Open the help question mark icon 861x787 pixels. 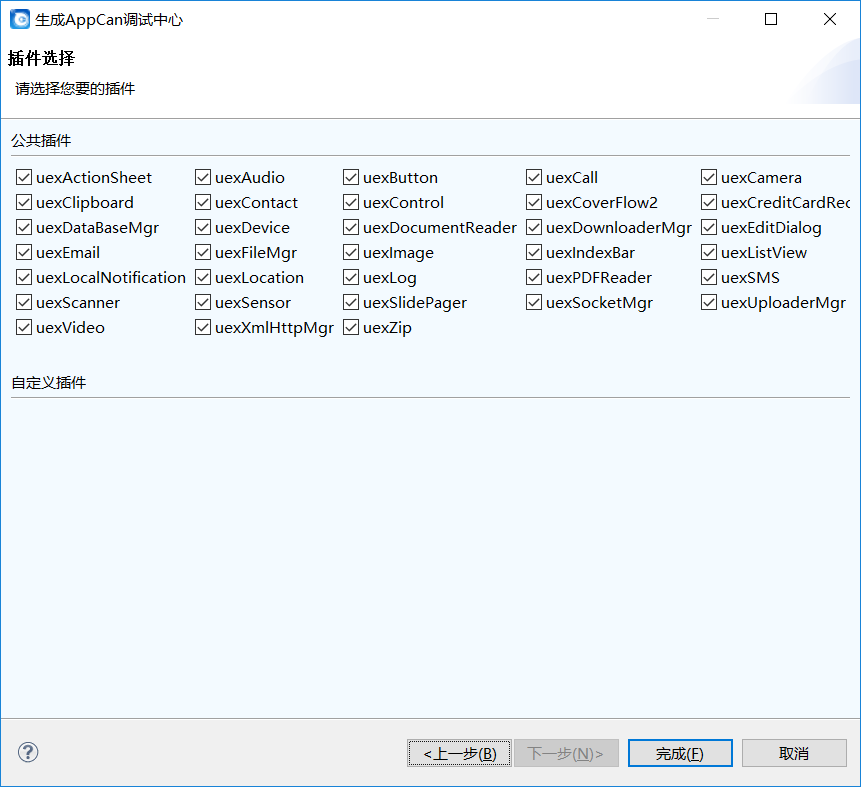point(28,752)
